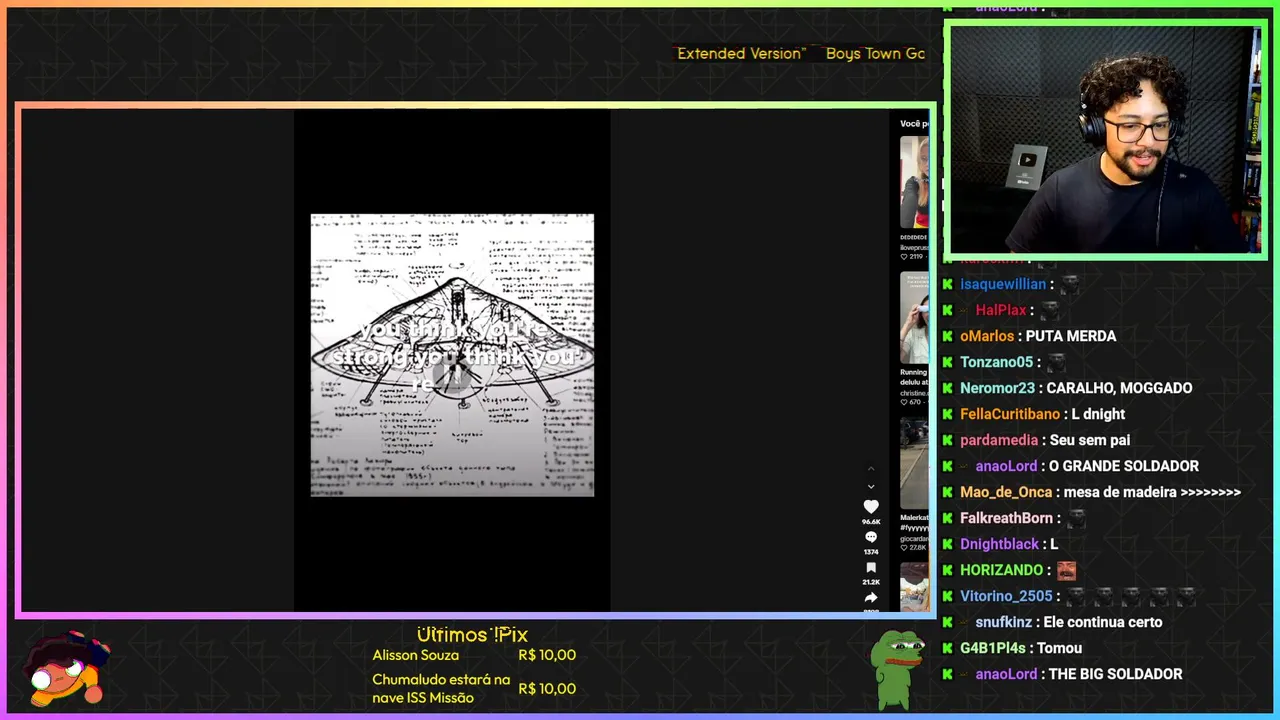Click the 1374 comments count
The width and height of the screenshot is (1280, 720).
point(871,552)
